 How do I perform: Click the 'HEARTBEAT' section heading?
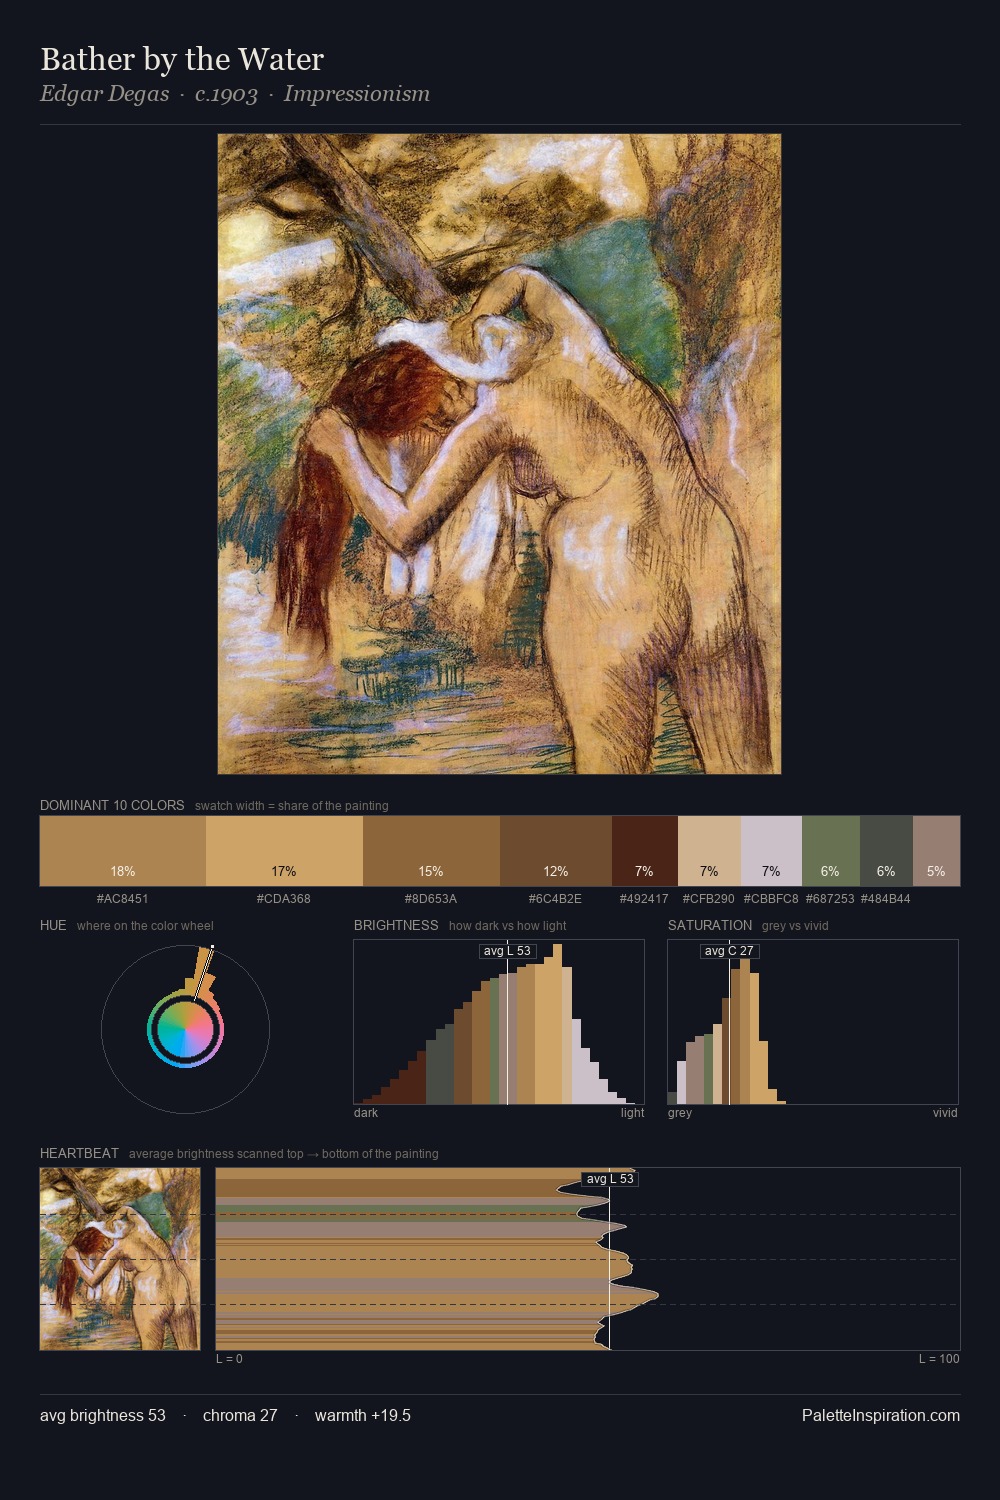tap(79, 1153)
